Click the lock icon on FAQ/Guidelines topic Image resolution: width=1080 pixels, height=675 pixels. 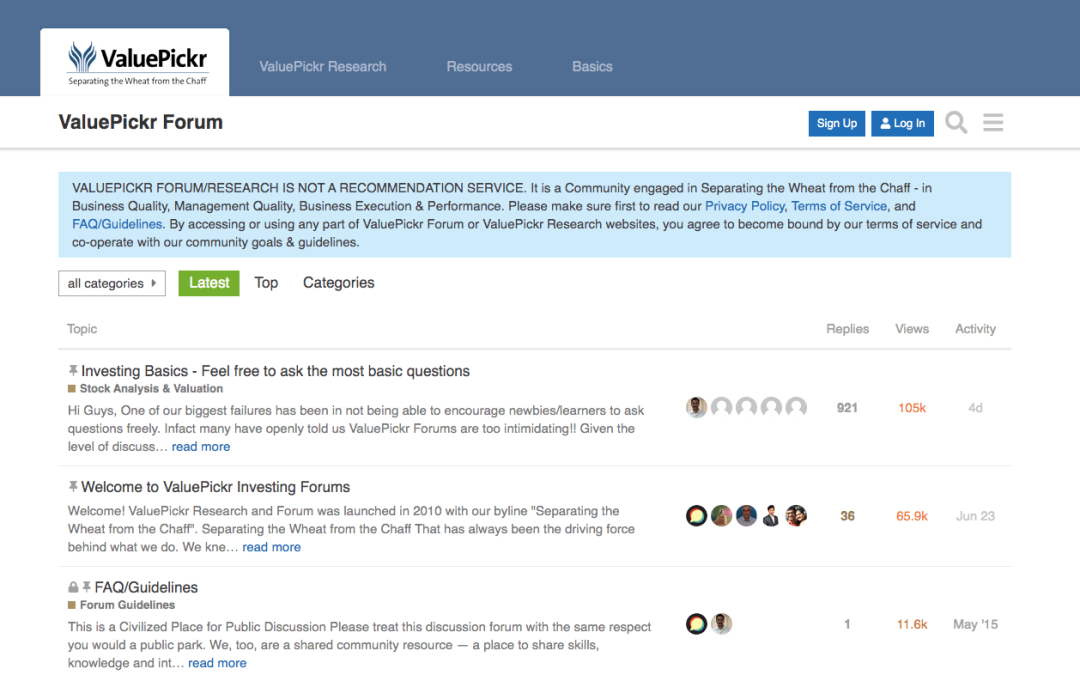tap(73, 587)
